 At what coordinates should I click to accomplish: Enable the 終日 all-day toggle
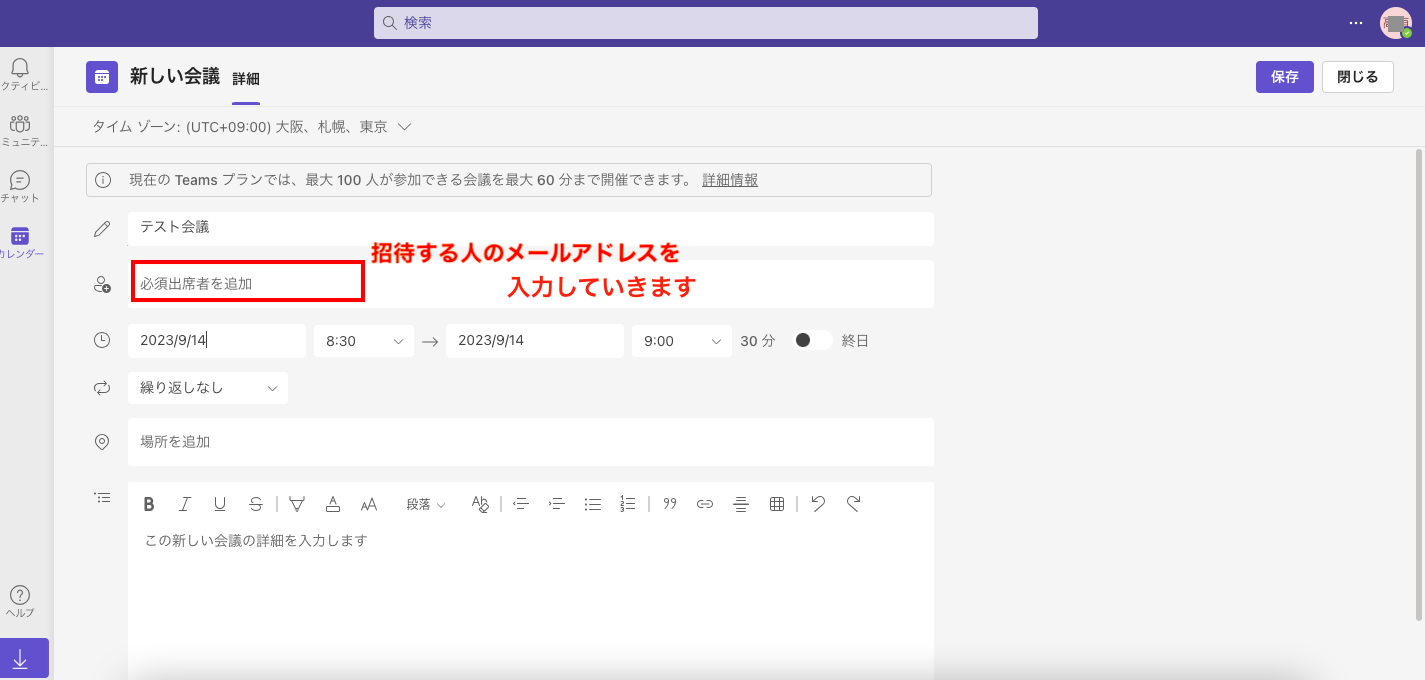click(812, 340)
